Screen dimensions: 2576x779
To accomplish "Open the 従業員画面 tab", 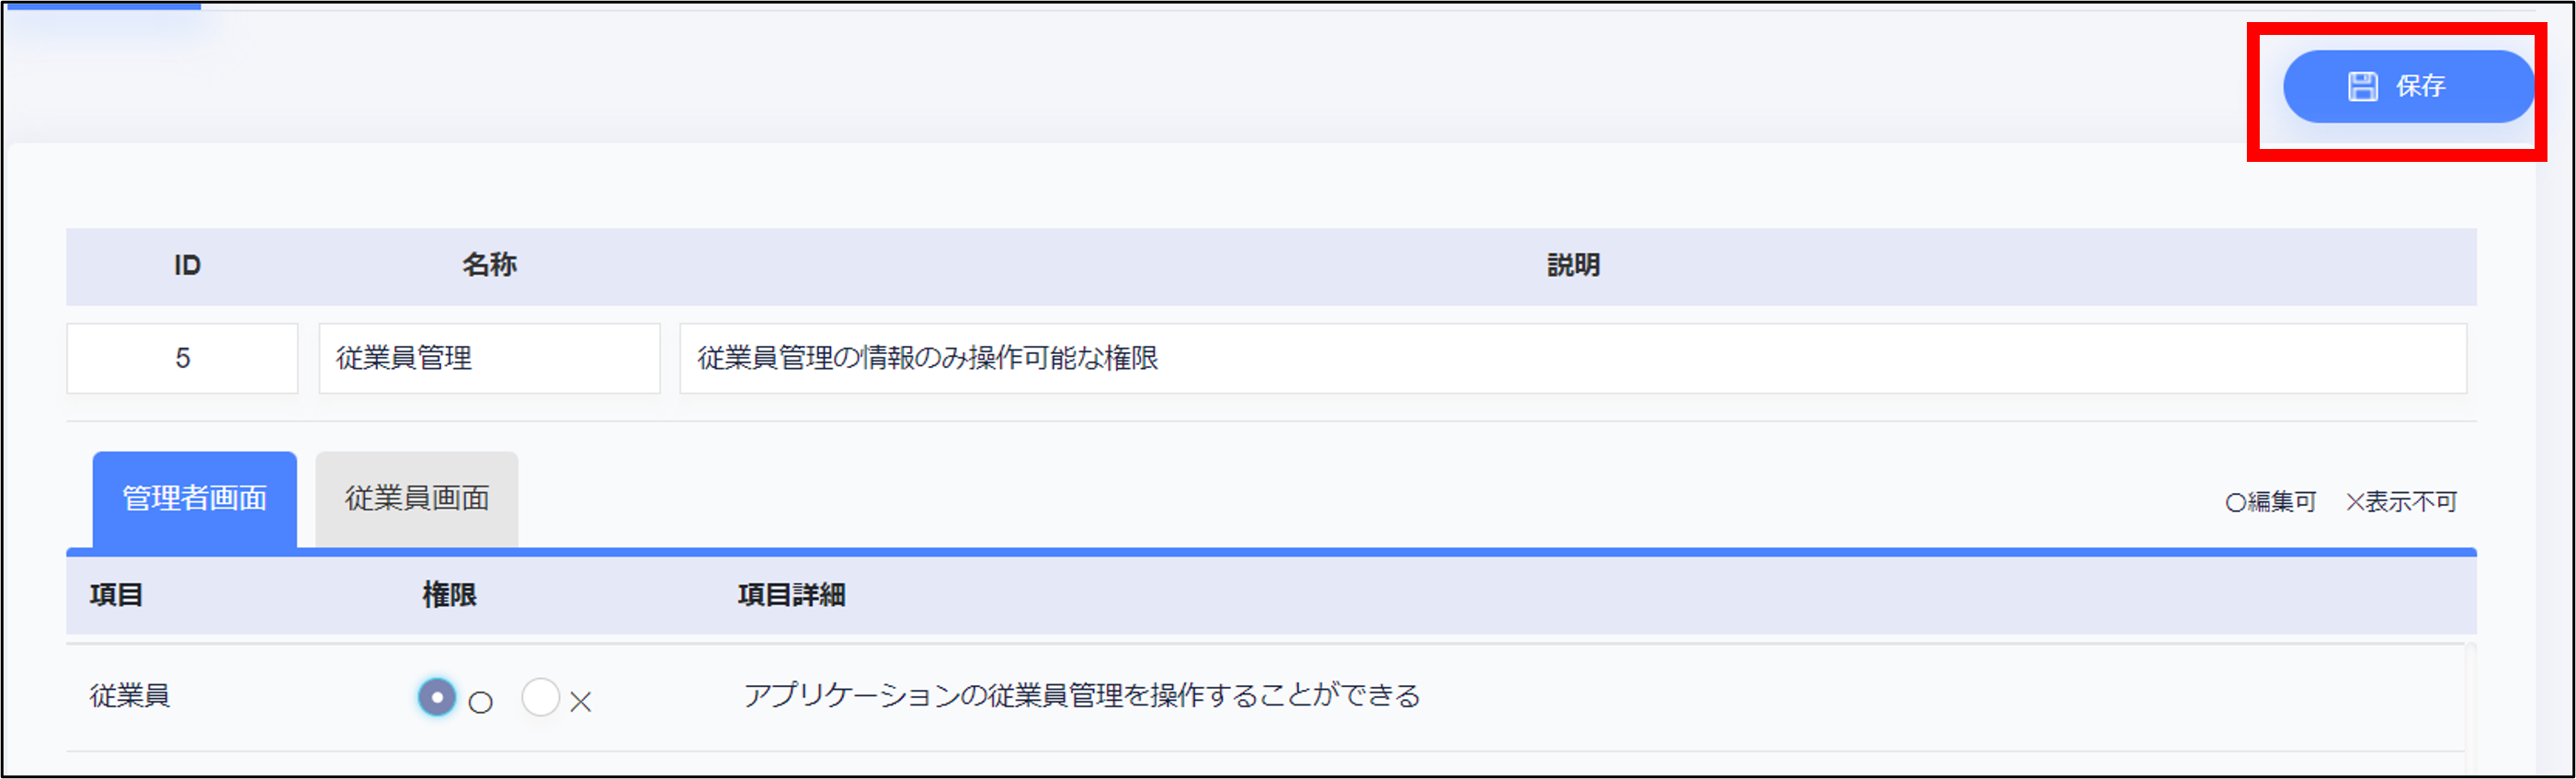I will pyautogui.click(x=416, y=498).
